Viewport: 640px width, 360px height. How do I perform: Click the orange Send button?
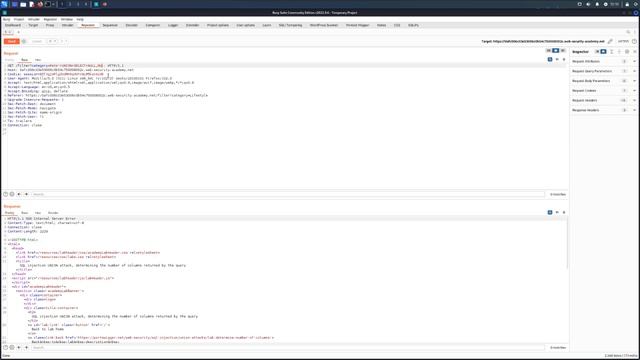11,41
